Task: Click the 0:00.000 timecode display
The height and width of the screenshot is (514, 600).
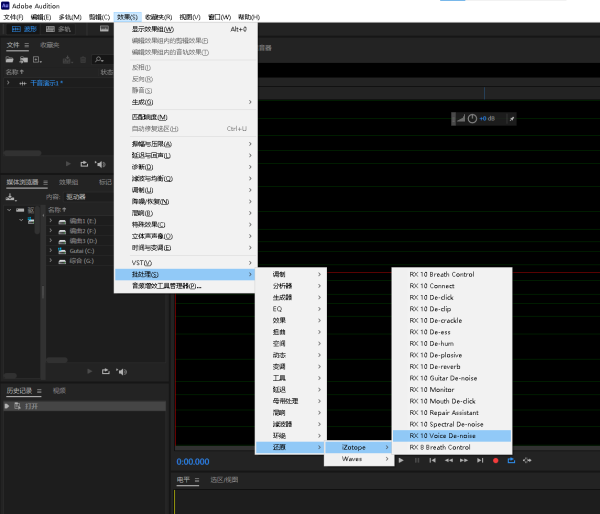Action: pos(193,461)
